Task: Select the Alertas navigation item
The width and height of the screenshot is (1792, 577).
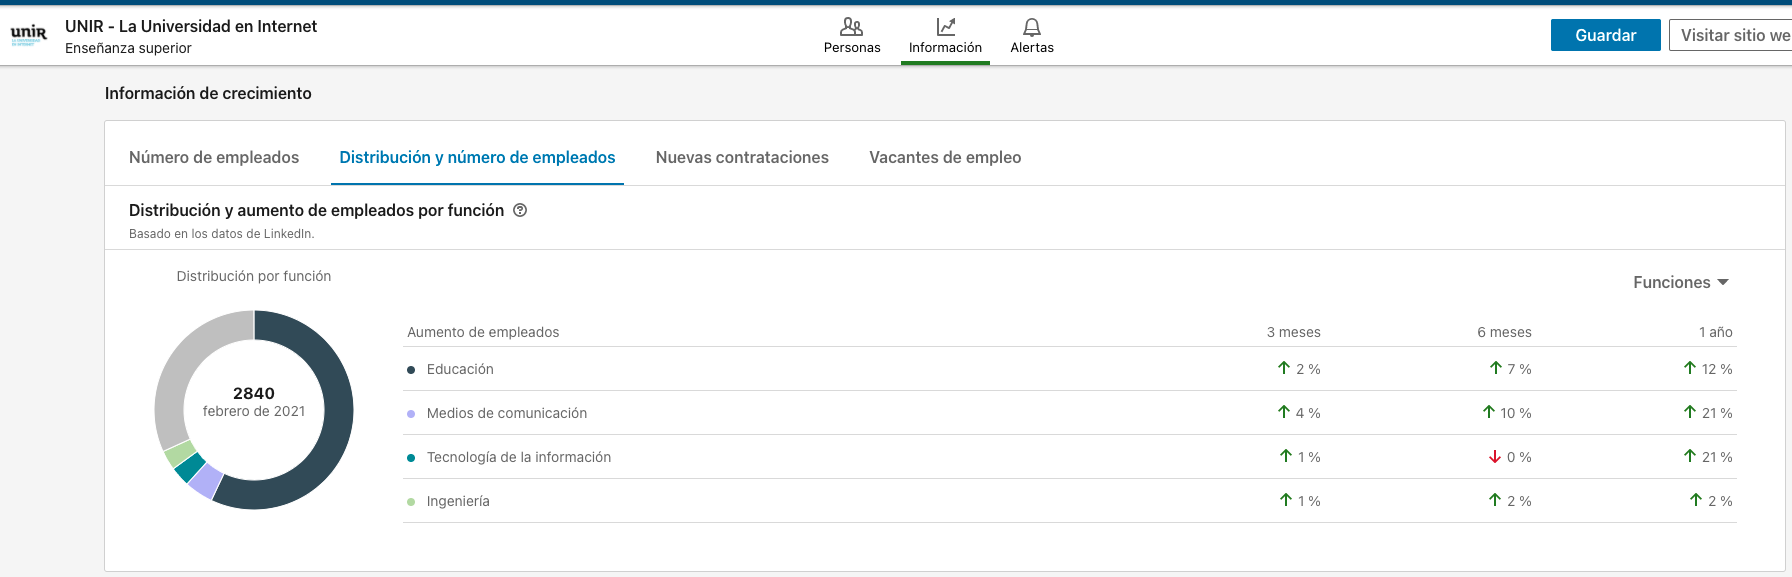Action: pos(1032,36)
